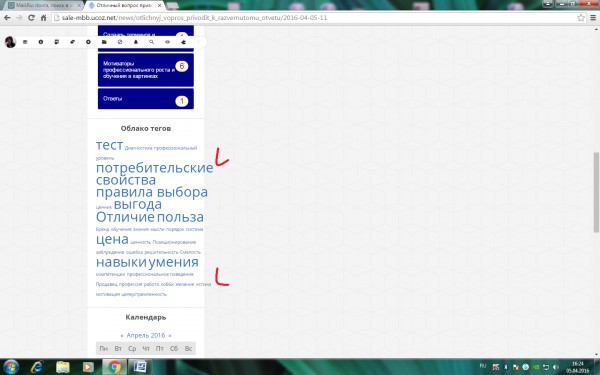Click the цена tag

pos(112,240)
